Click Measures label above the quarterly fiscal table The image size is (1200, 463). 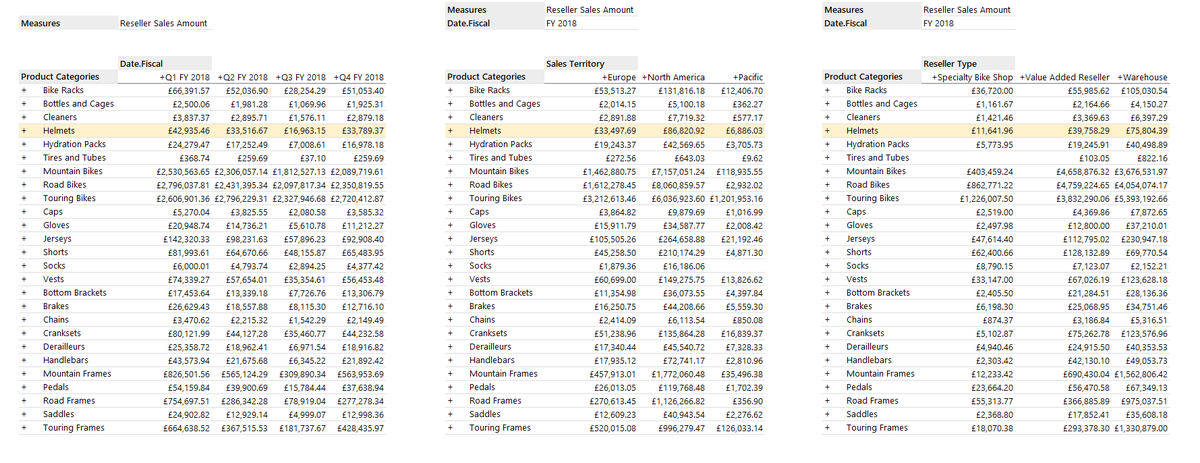tap(39, 23)
